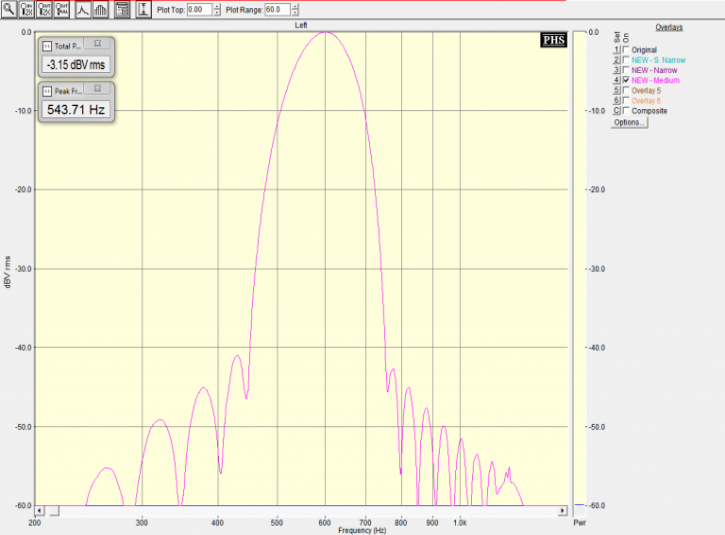Disable the NEW - Medium overlay

(626, 80)
